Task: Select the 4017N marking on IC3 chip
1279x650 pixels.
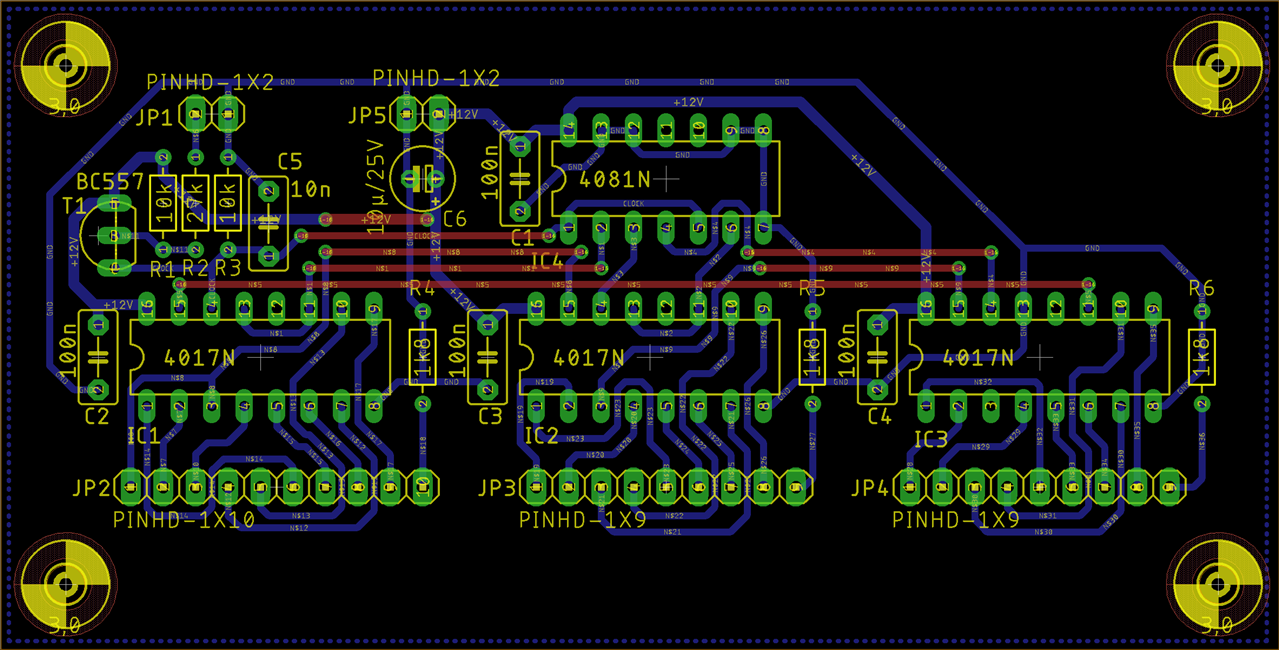Action: [x=977, y=357]
